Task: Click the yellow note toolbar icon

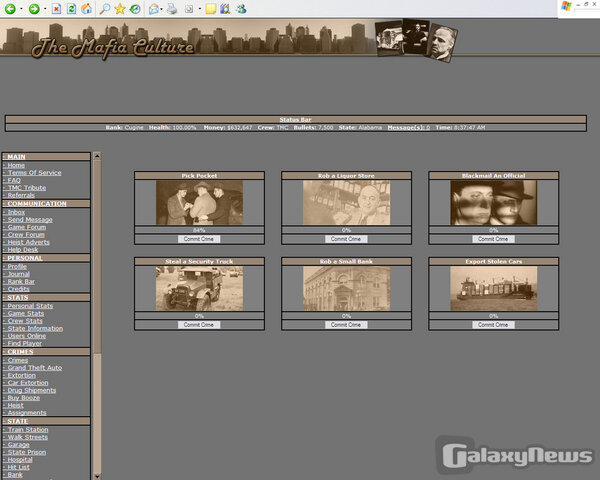Action: 210,9
